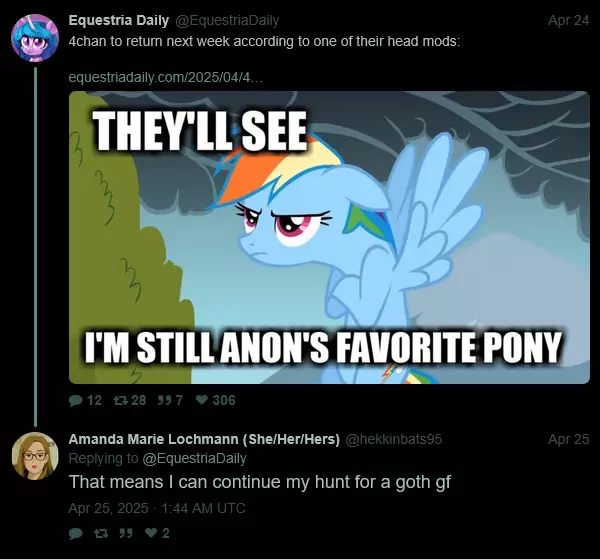
Task: Open Amanda Marie Lochmann's avatar picture
Action: point(35,456)
